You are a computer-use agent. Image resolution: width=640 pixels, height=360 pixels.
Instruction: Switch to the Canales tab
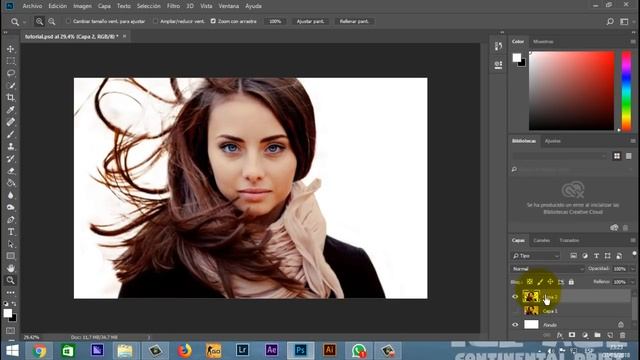coord(542,240)
